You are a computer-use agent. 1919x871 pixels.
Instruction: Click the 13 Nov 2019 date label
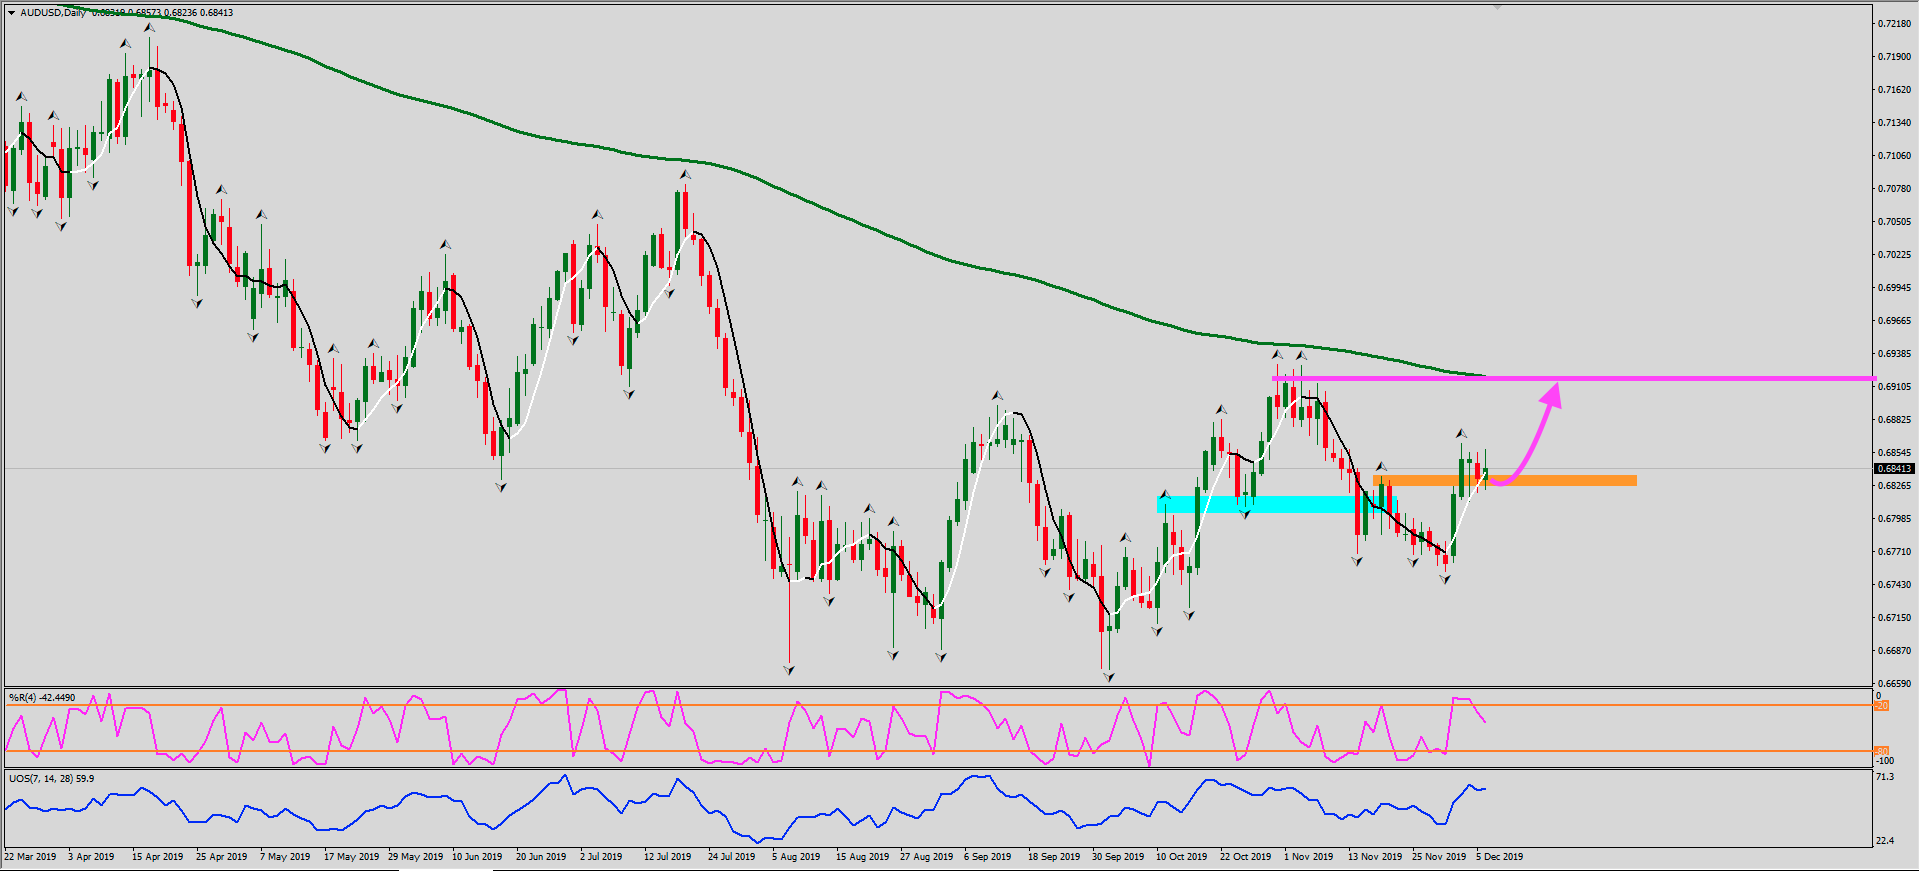[1374, 857]
